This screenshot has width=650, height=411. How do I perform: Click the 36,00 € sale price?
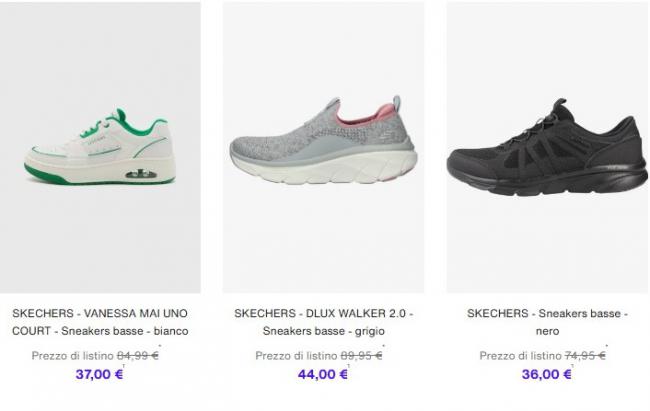547,375
